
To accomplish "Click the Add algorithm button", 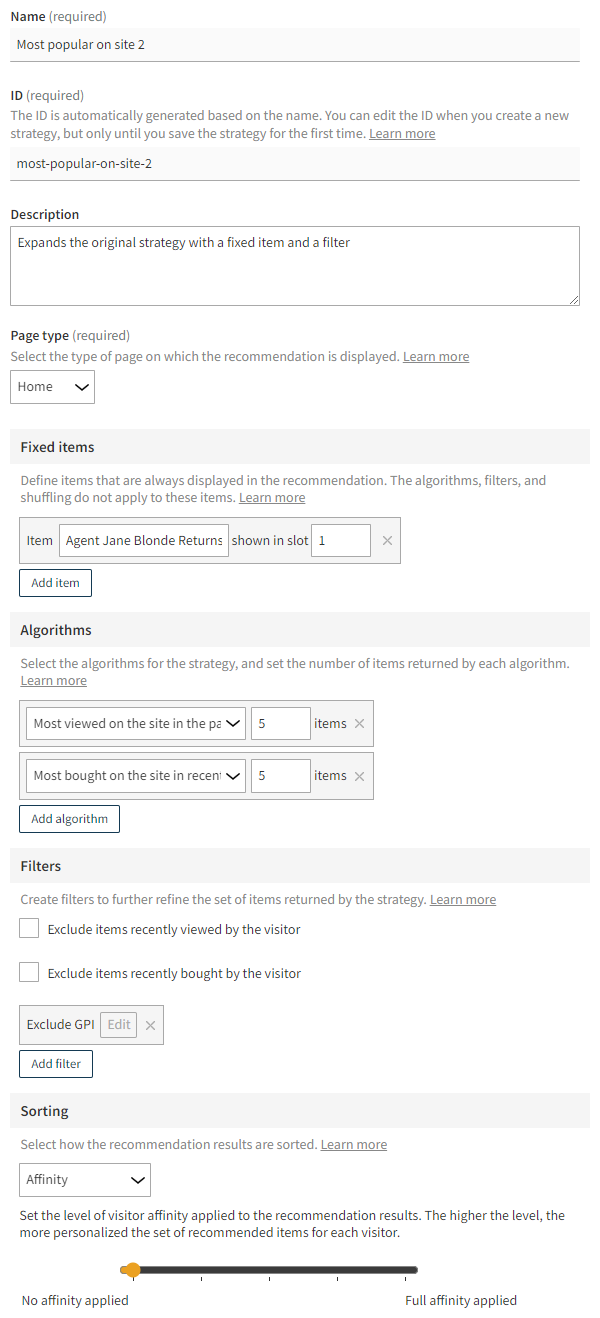I will pos(69,818).
